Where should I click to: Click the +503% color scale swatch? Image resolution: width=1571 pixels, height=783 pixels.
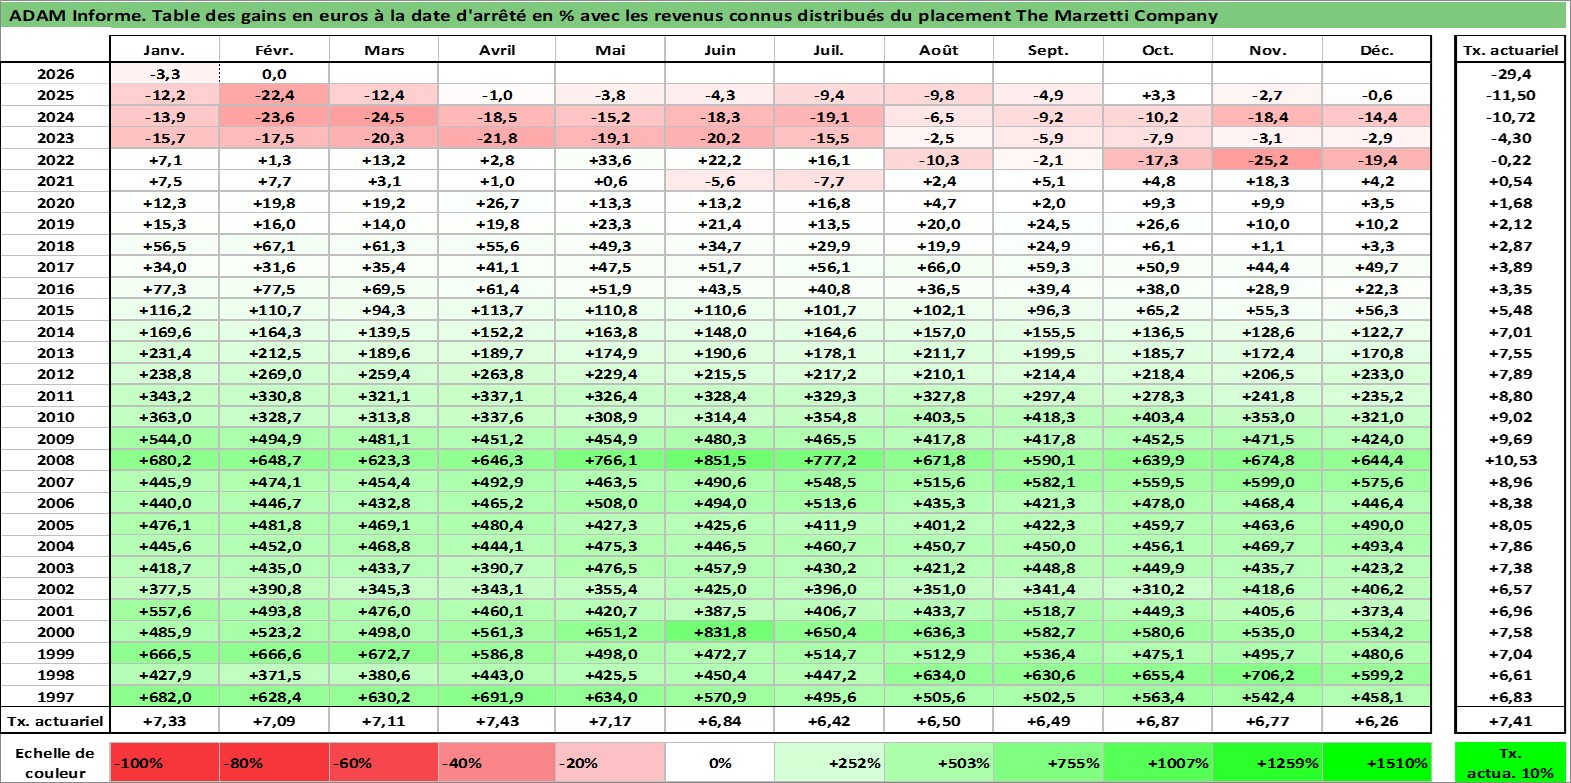click(x=938, y=762)
